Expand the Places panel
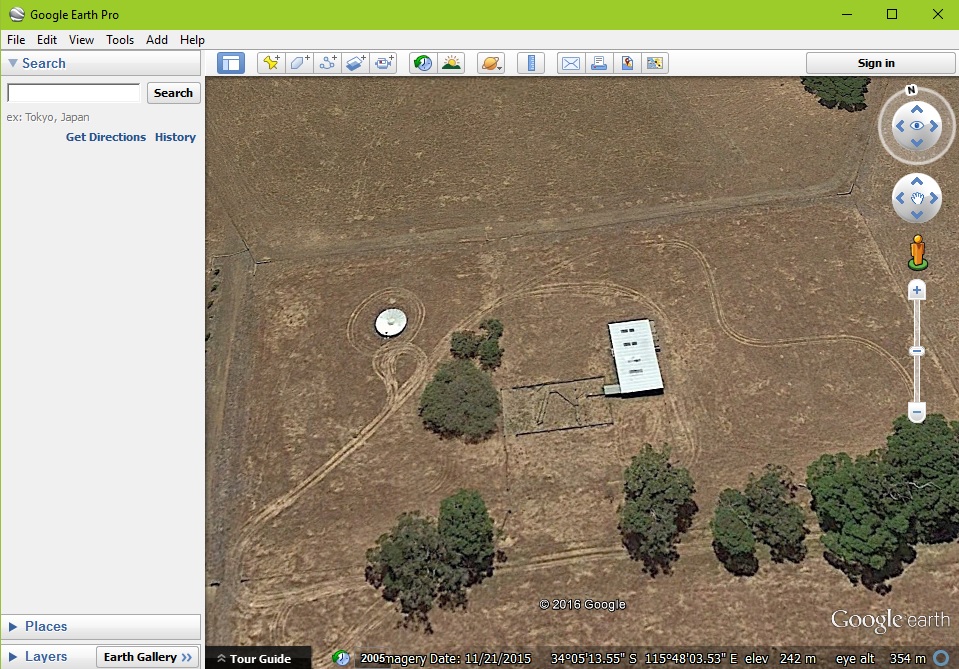 click(x=12, y=626)
